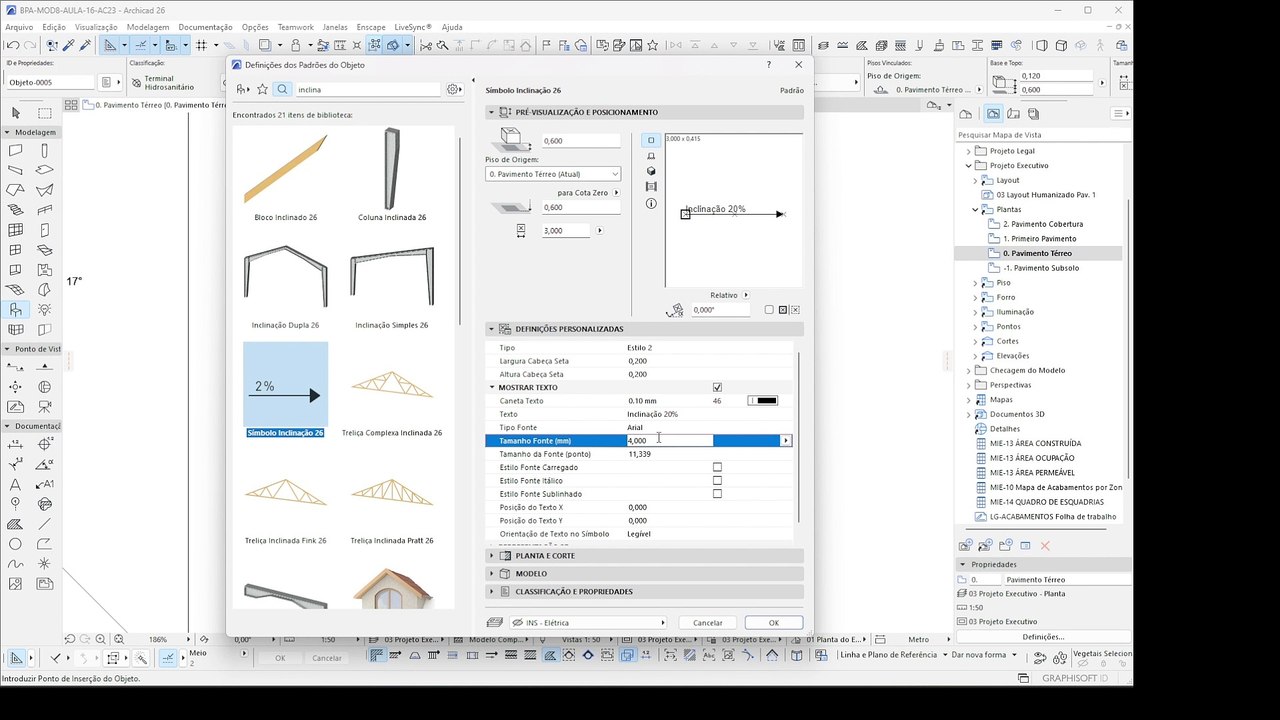Select the Arrow tool in toolbox
The image size is (1280, 720).
(15, 113)
